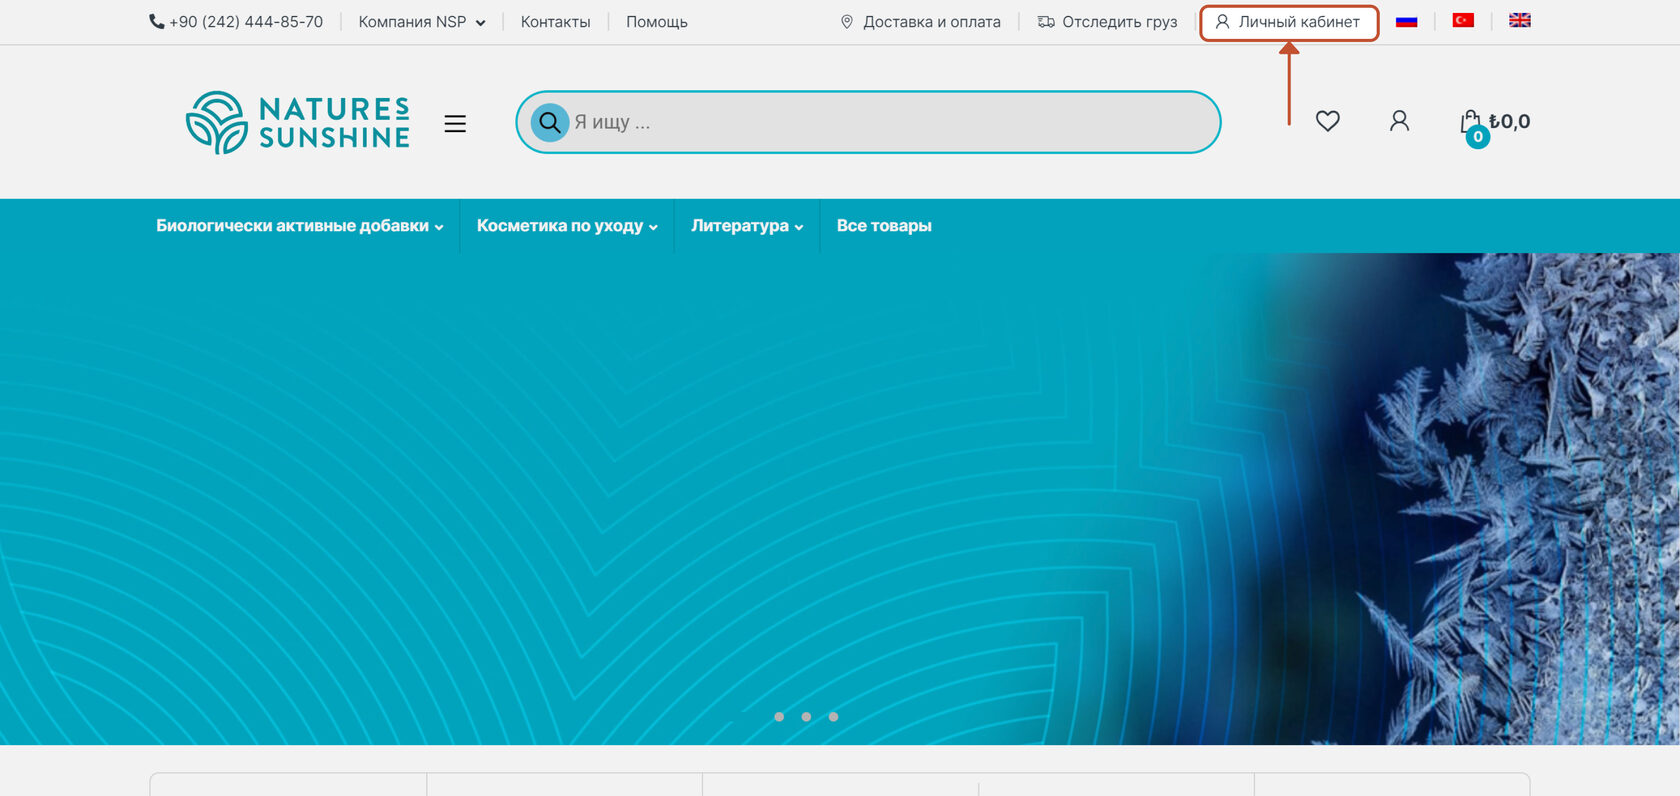Expand the Литература menu

pyautogui.click(x=747, y=226)
